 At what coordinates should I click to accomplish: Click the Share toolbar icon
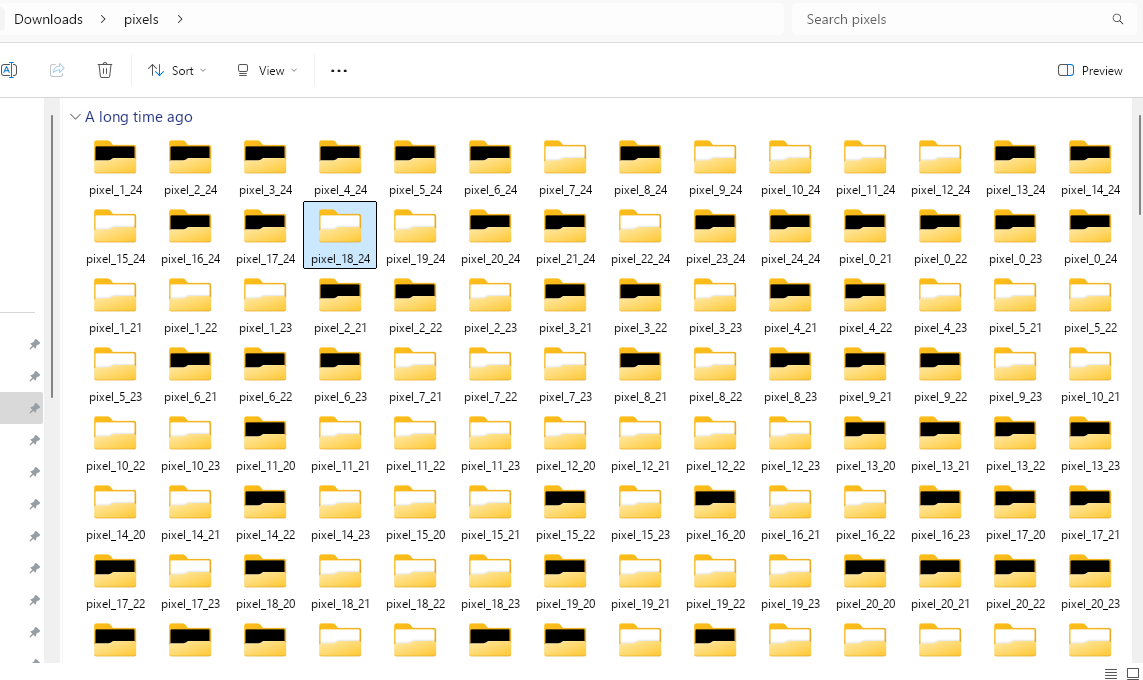tap(57, 71)
